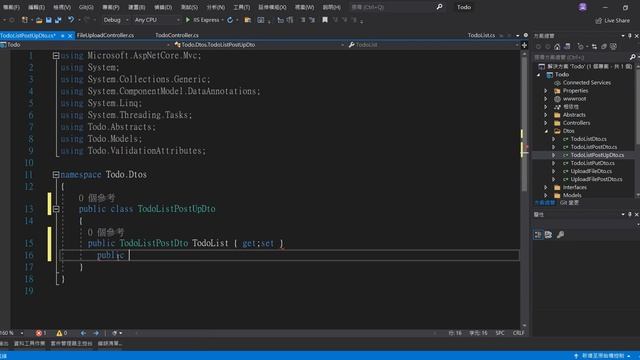Collapse the namespace Todo.Dtos block

coord(56,175)
